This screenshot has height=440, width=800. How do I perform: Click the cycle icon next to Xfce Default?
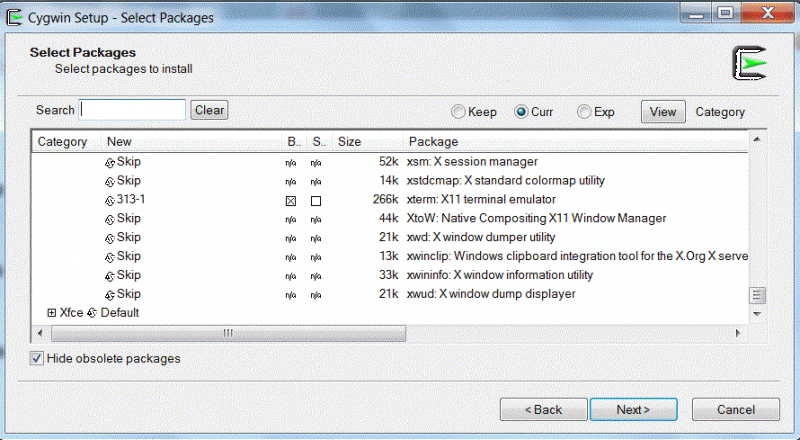point(92,313)
